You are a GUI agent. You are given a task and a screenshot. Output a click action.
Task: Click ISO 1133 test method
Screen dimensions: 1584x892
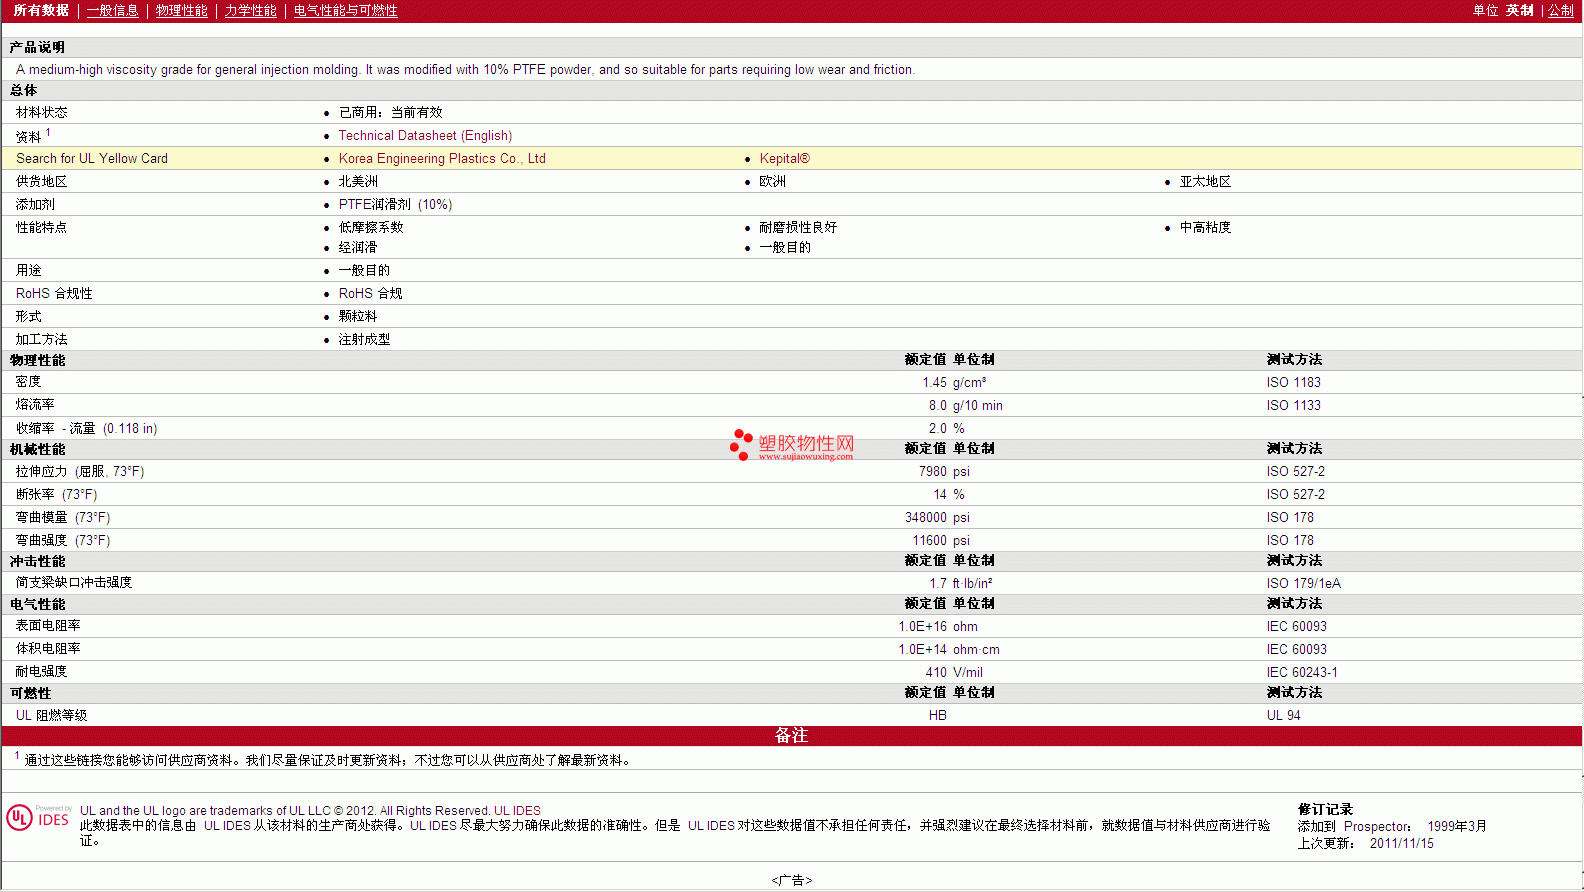(1294, 405)
